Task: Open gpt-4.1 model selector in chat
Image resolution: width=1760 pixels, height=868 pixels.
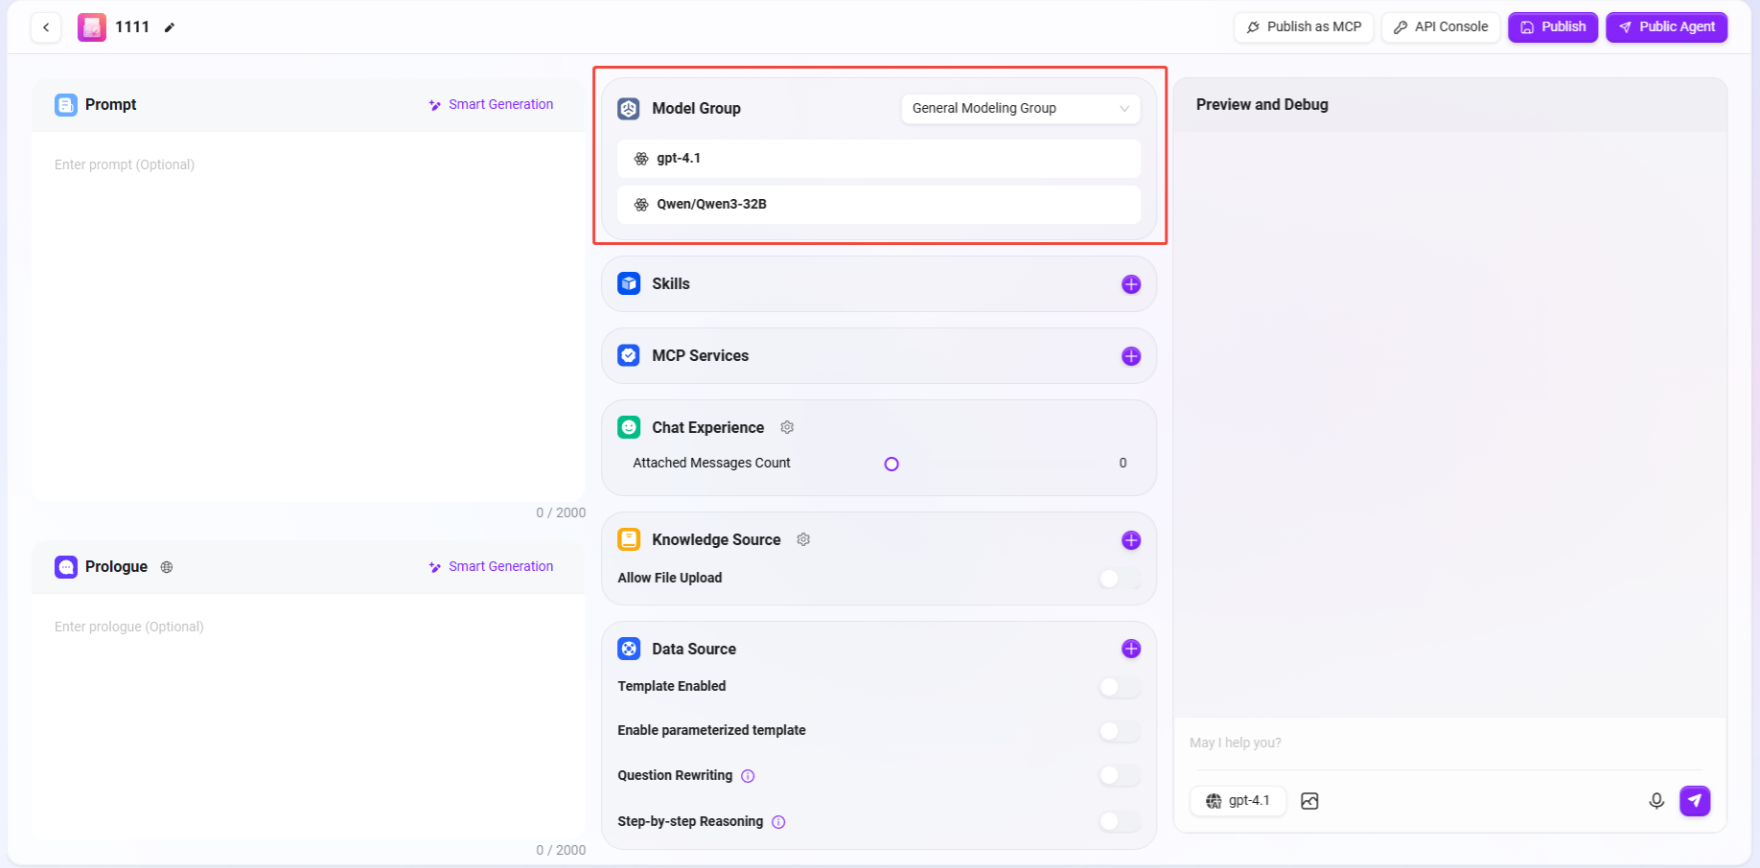Action: coord(1238,800)
